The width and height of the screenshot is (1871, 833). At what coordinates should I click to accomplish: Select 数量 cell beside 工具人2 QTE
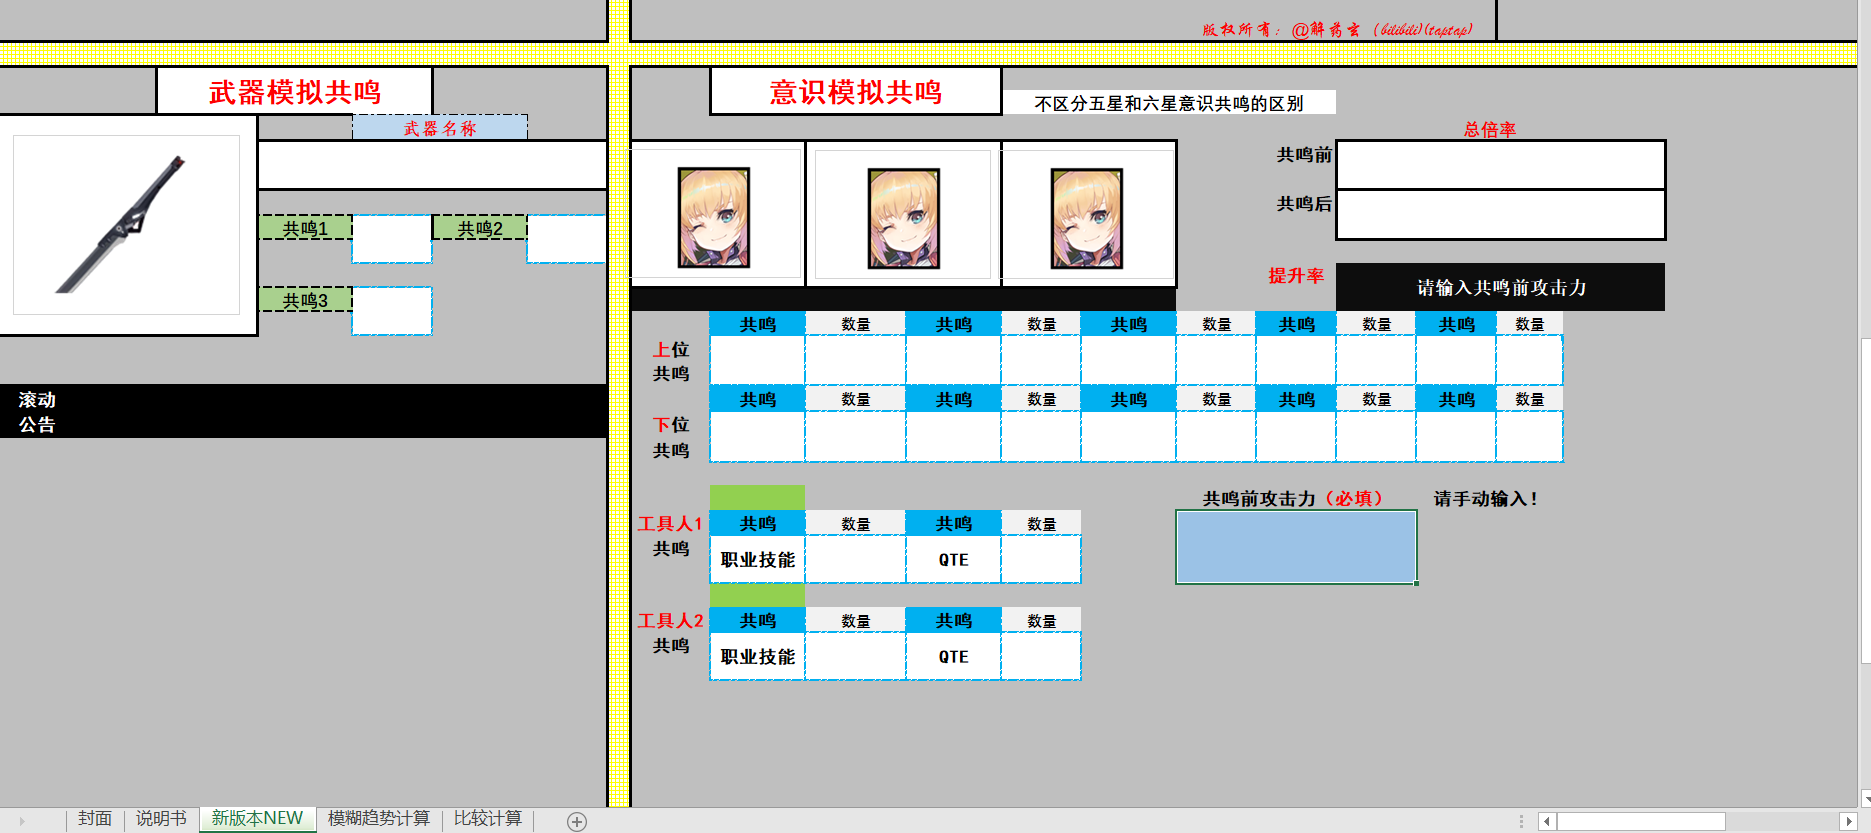[x=1041, y=656]
